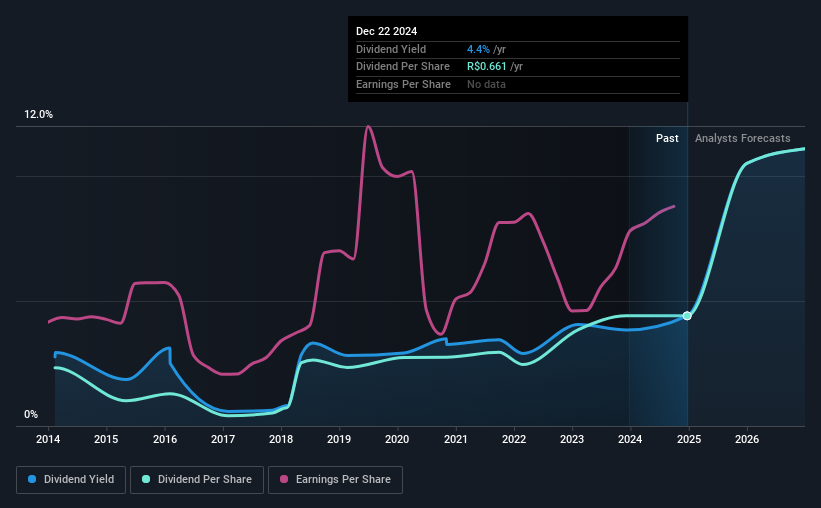
Task: Click the 'No data' earnings value in tooltip
Action: pyautogui.click(x=486, y=84)
